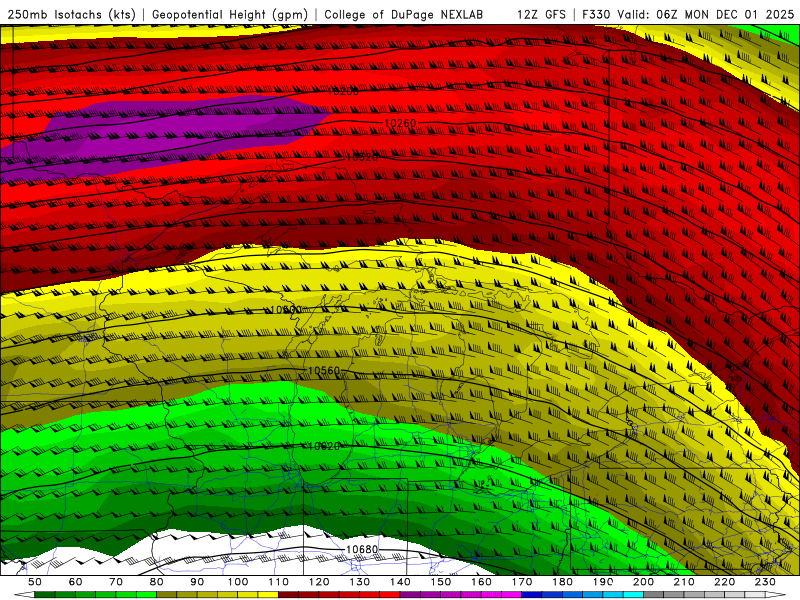Click the 140 value on the color scale
Screen dimensions: 800x600
tap(400, 582)
